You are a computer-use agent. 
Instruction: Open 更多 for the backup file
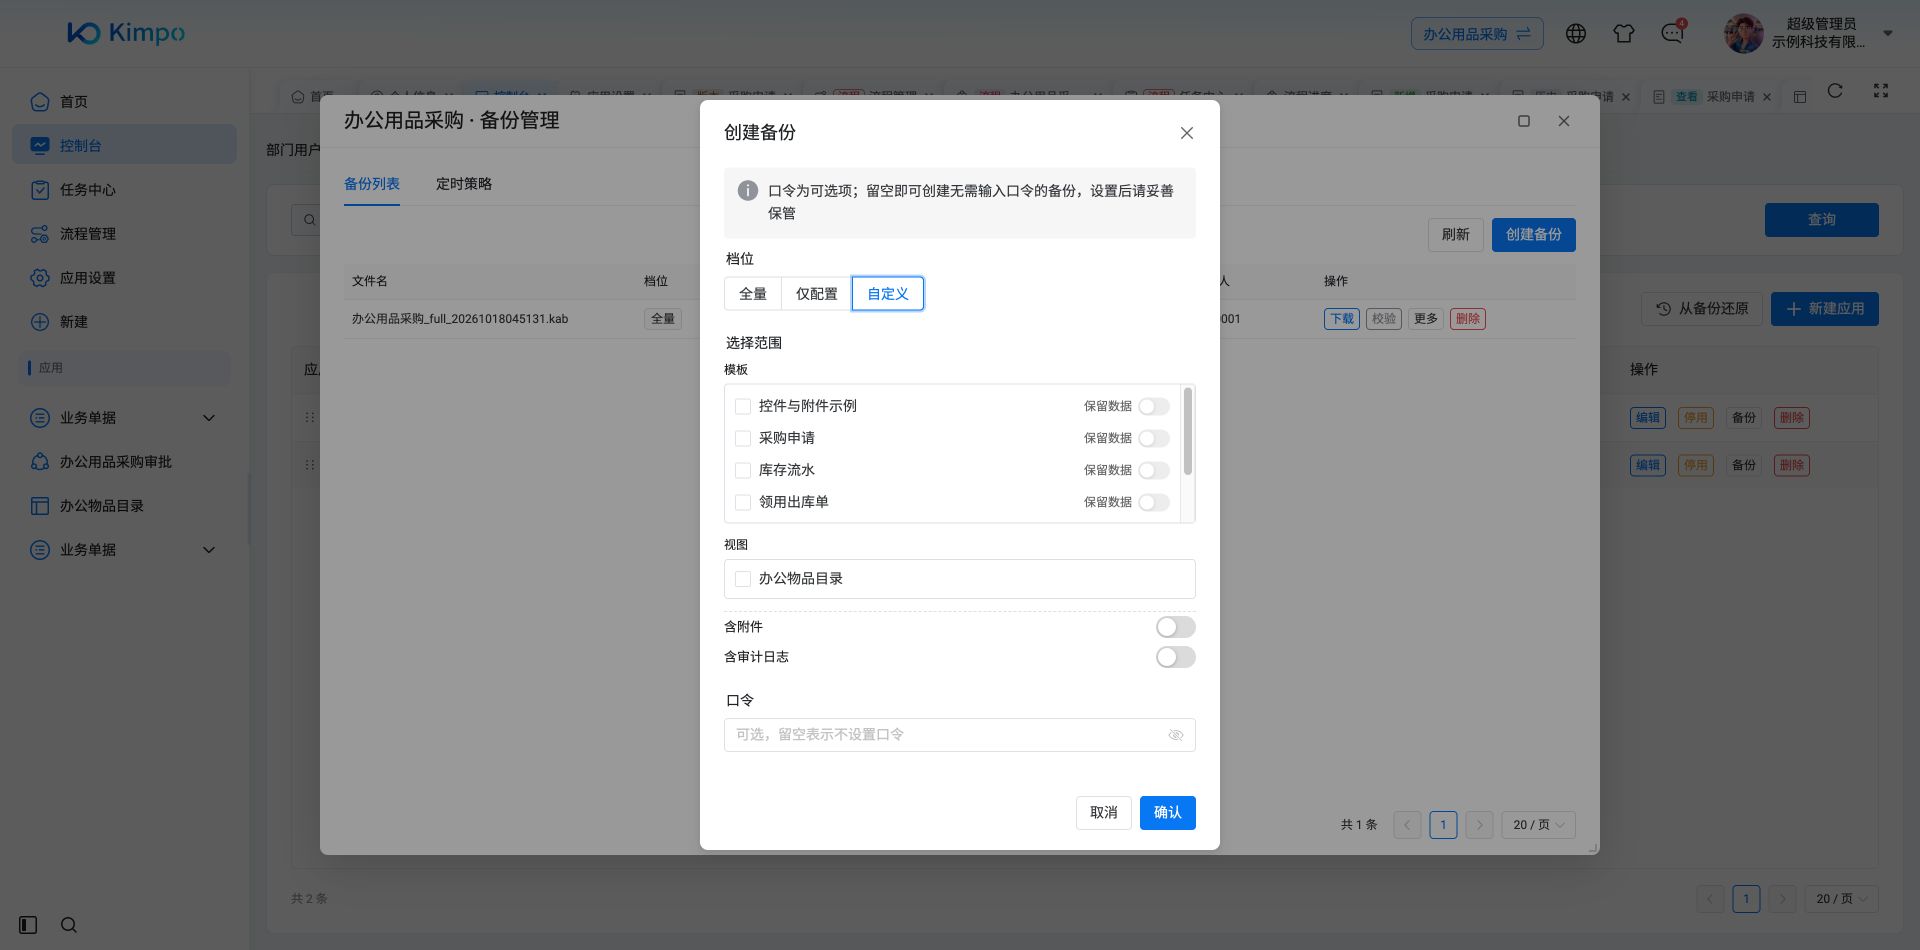point(1426,319)
